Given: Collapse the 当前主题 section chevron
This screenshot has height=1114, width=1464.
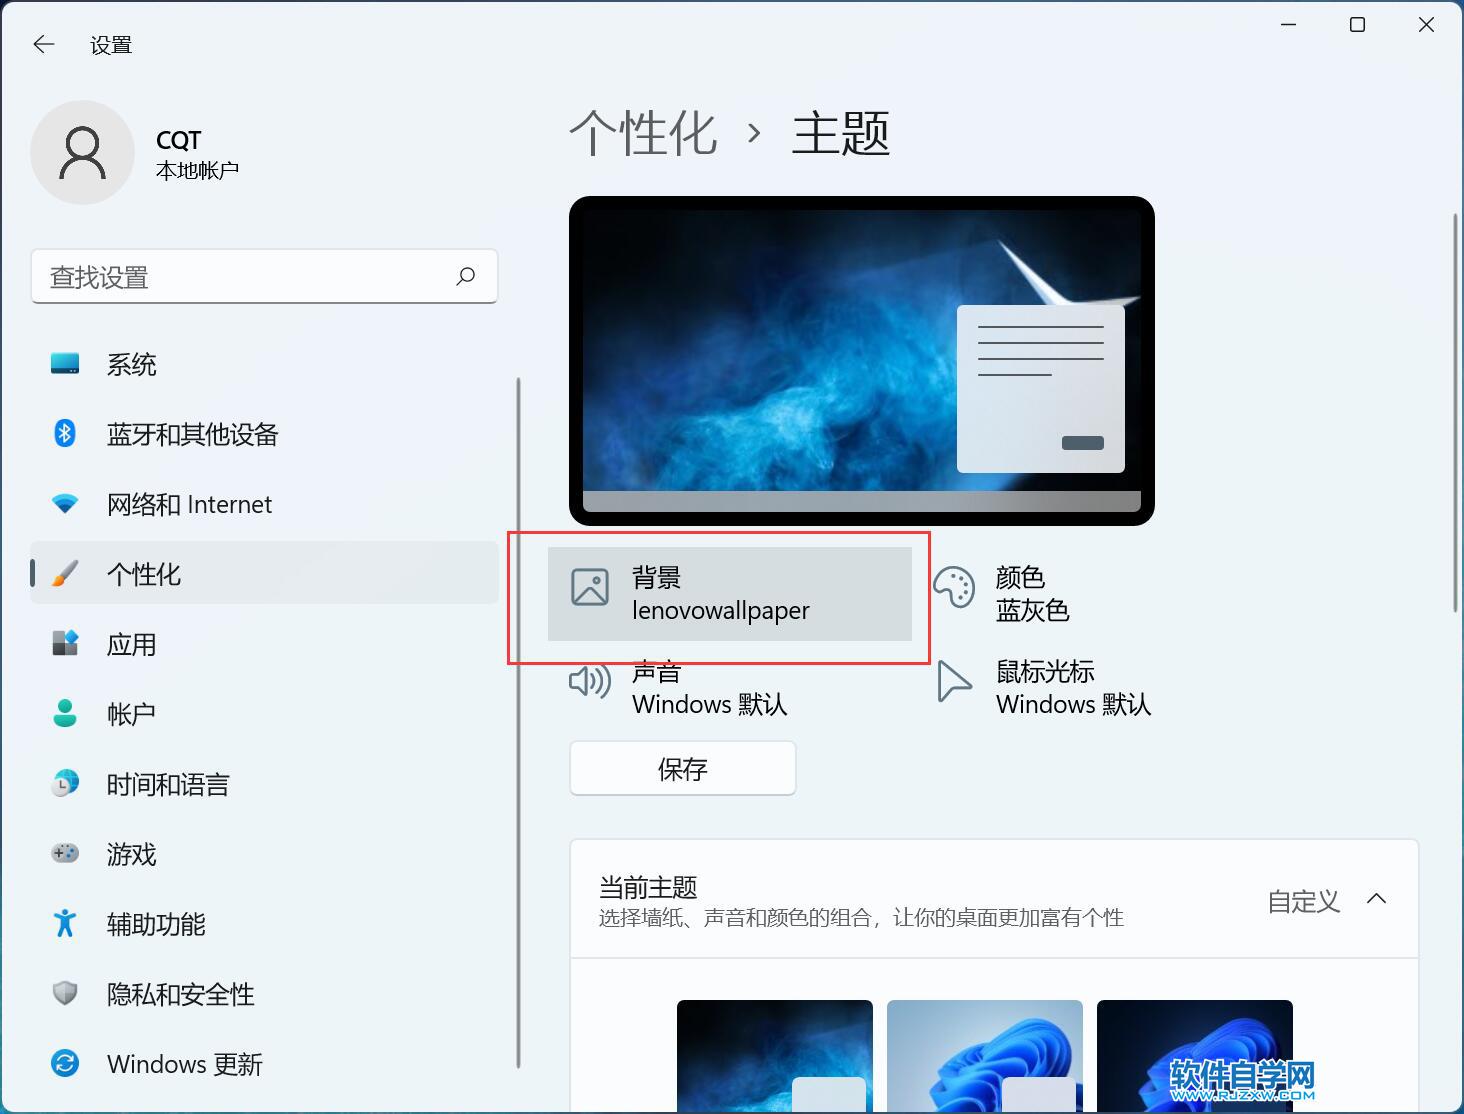Looking at the screenshot, I should coord(1376,899).
